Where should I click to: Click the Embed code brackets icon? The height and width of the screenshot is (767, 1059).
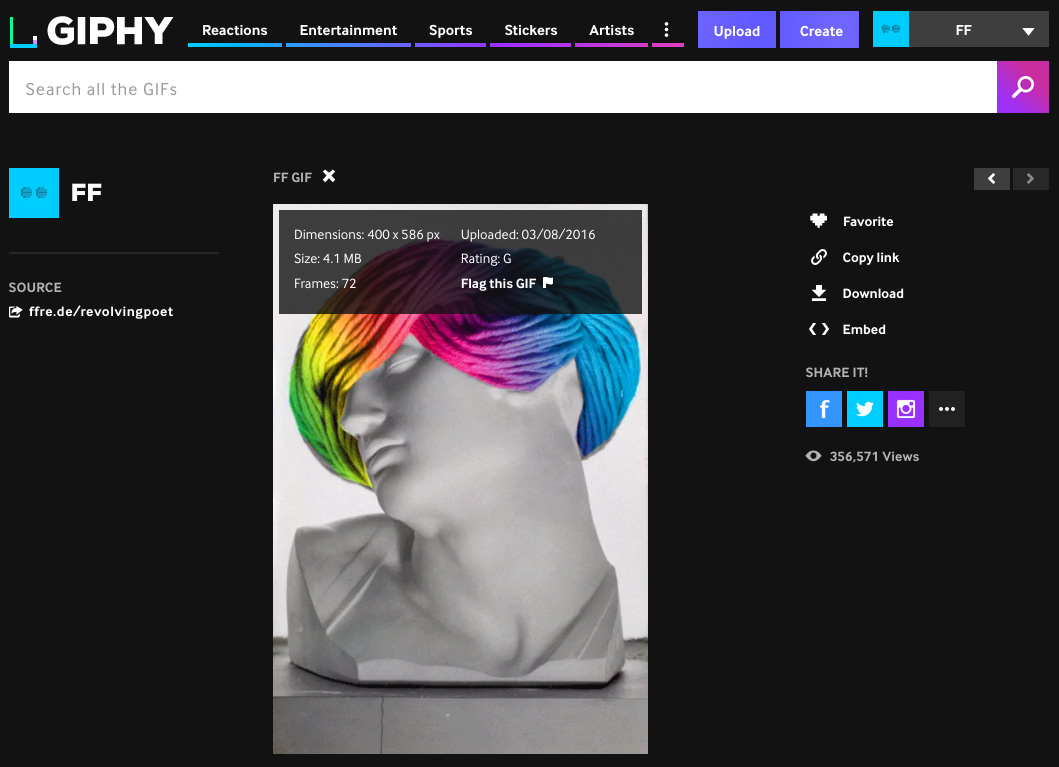click(819, 329)
